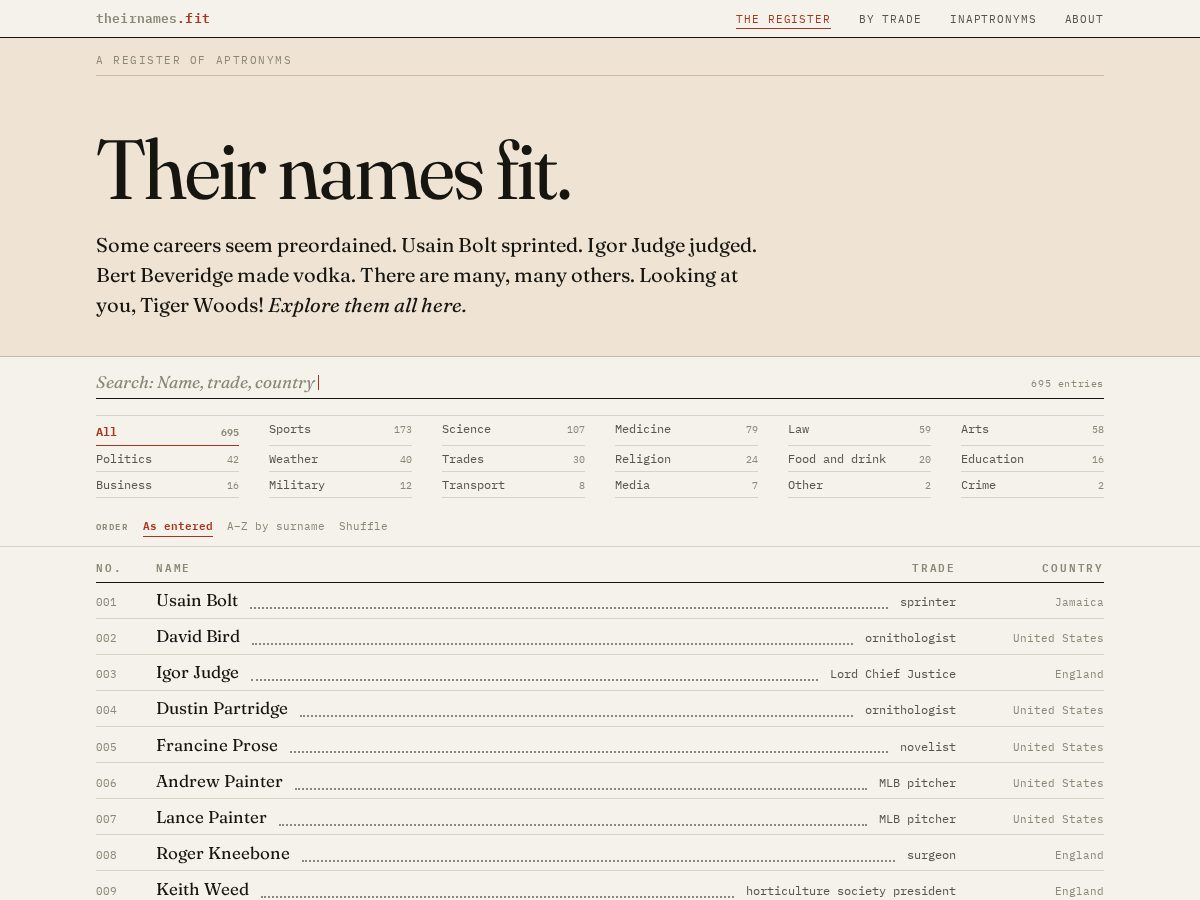Filter by the Military category
This screenshot has width=1200, height=900.
[340, 485]
